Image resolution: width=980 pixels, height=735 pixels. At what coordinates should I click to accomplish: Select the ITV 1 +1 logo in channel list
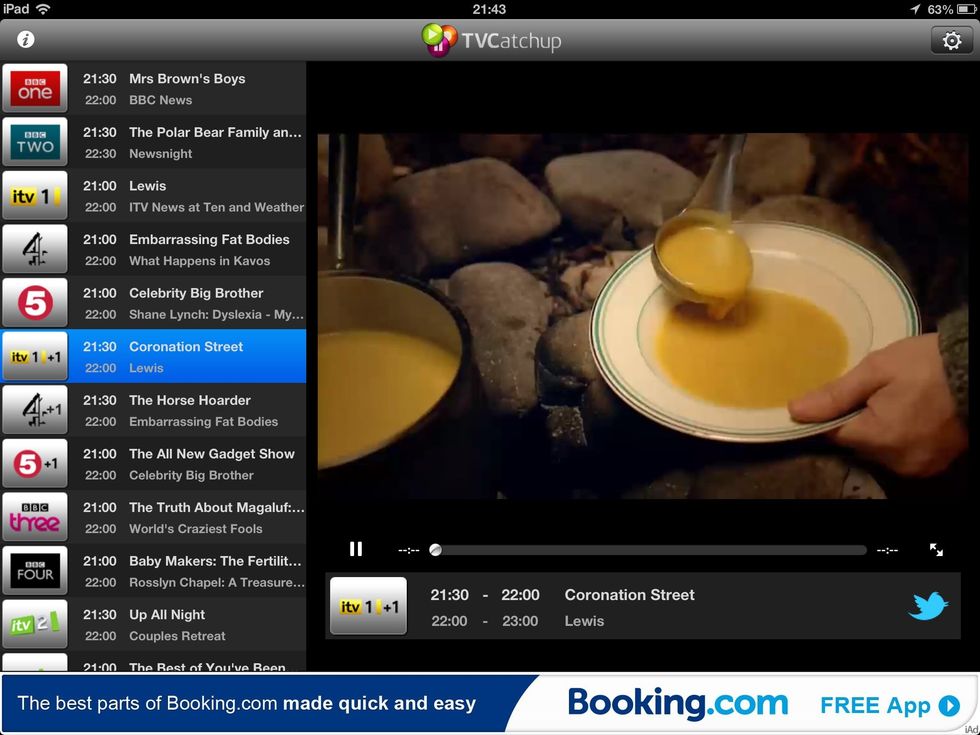point(35,356)
